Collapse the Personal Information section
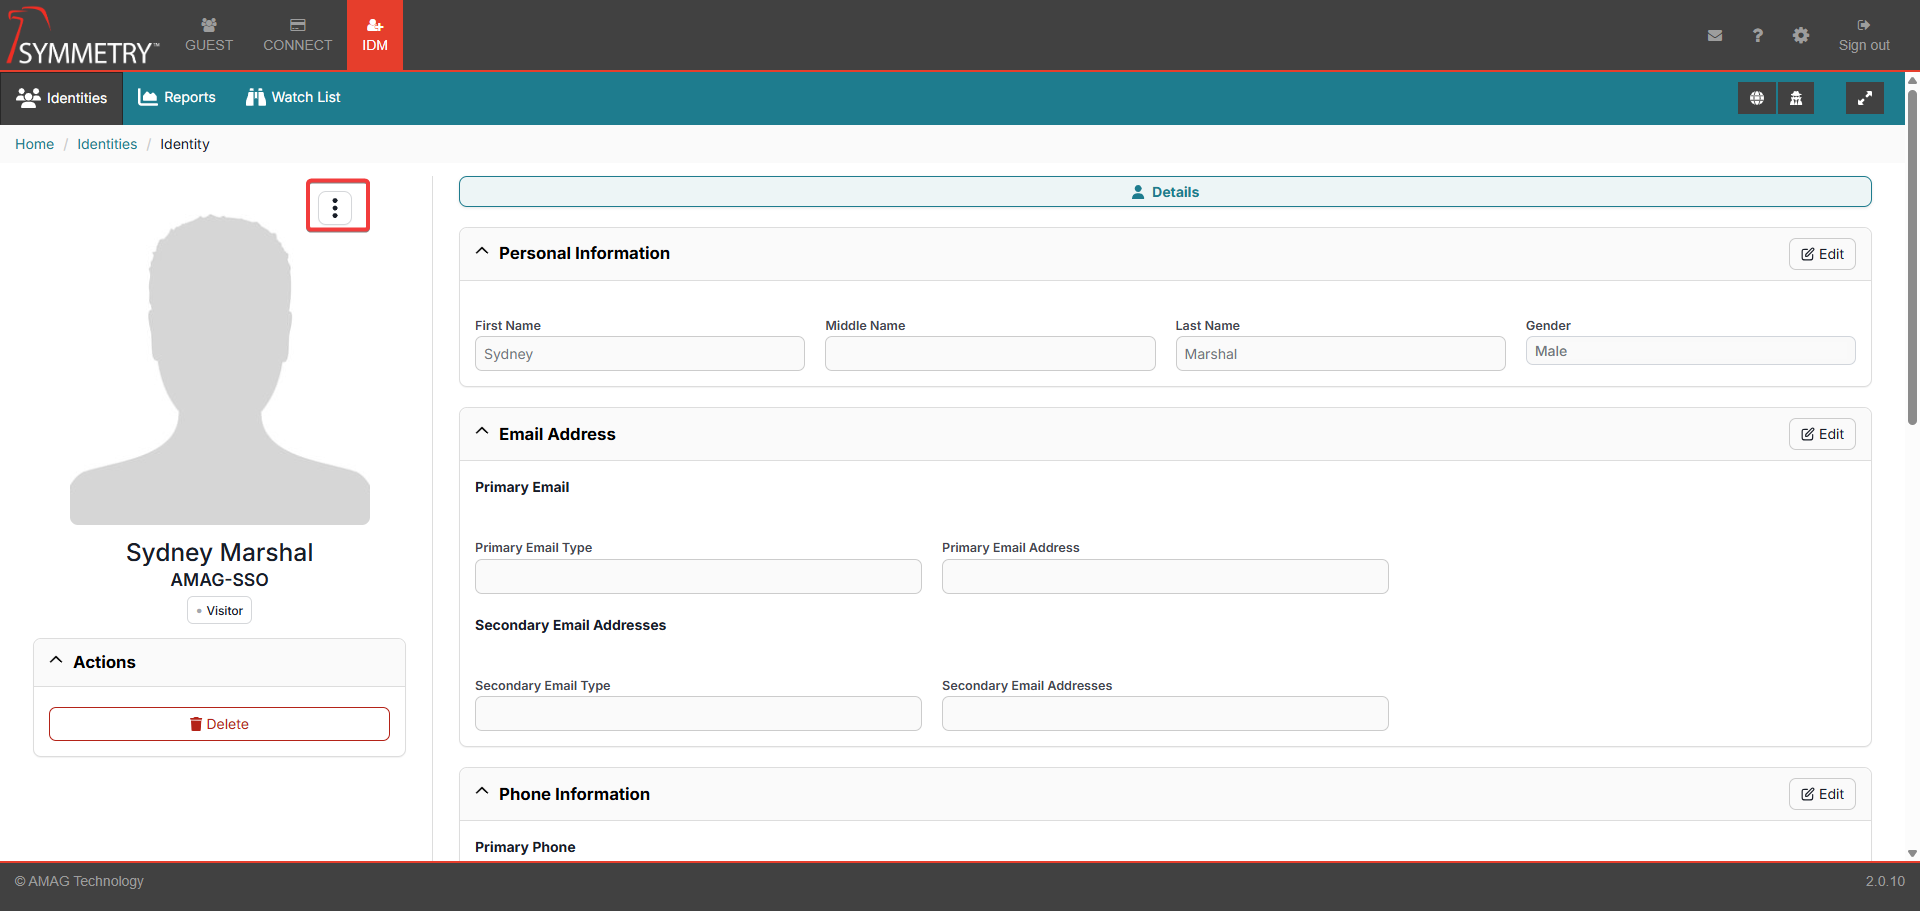Viewport: 1920px width, 911px height. 482,252
